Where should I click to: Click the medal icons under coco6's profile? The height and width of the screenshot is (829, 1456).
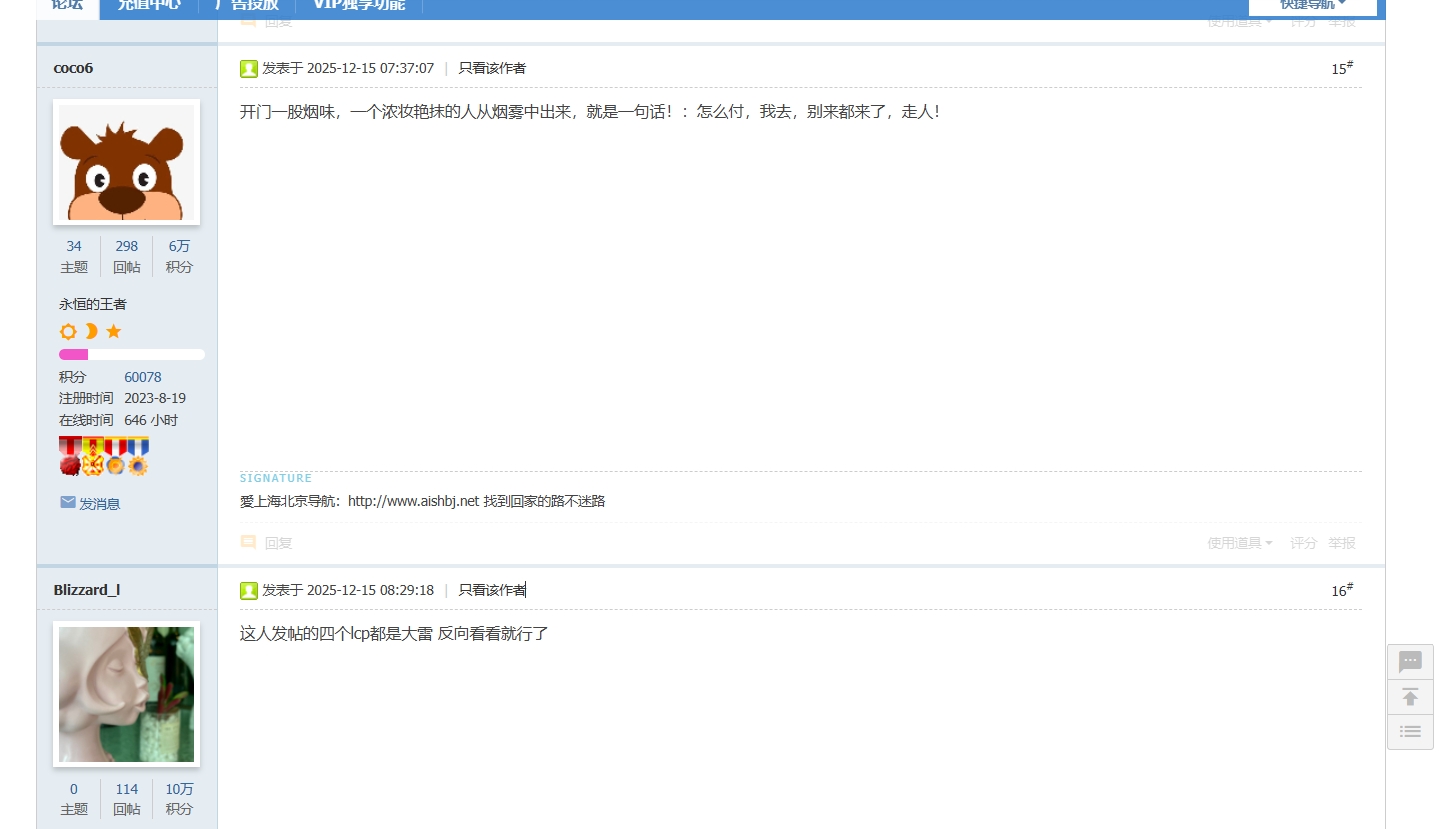coord(103,455)
